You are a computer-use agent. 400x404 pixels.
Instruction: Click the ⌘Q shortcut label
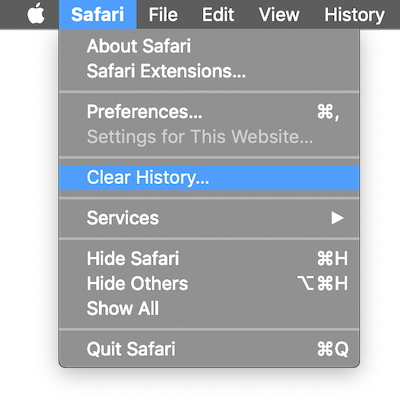[333, 349]
